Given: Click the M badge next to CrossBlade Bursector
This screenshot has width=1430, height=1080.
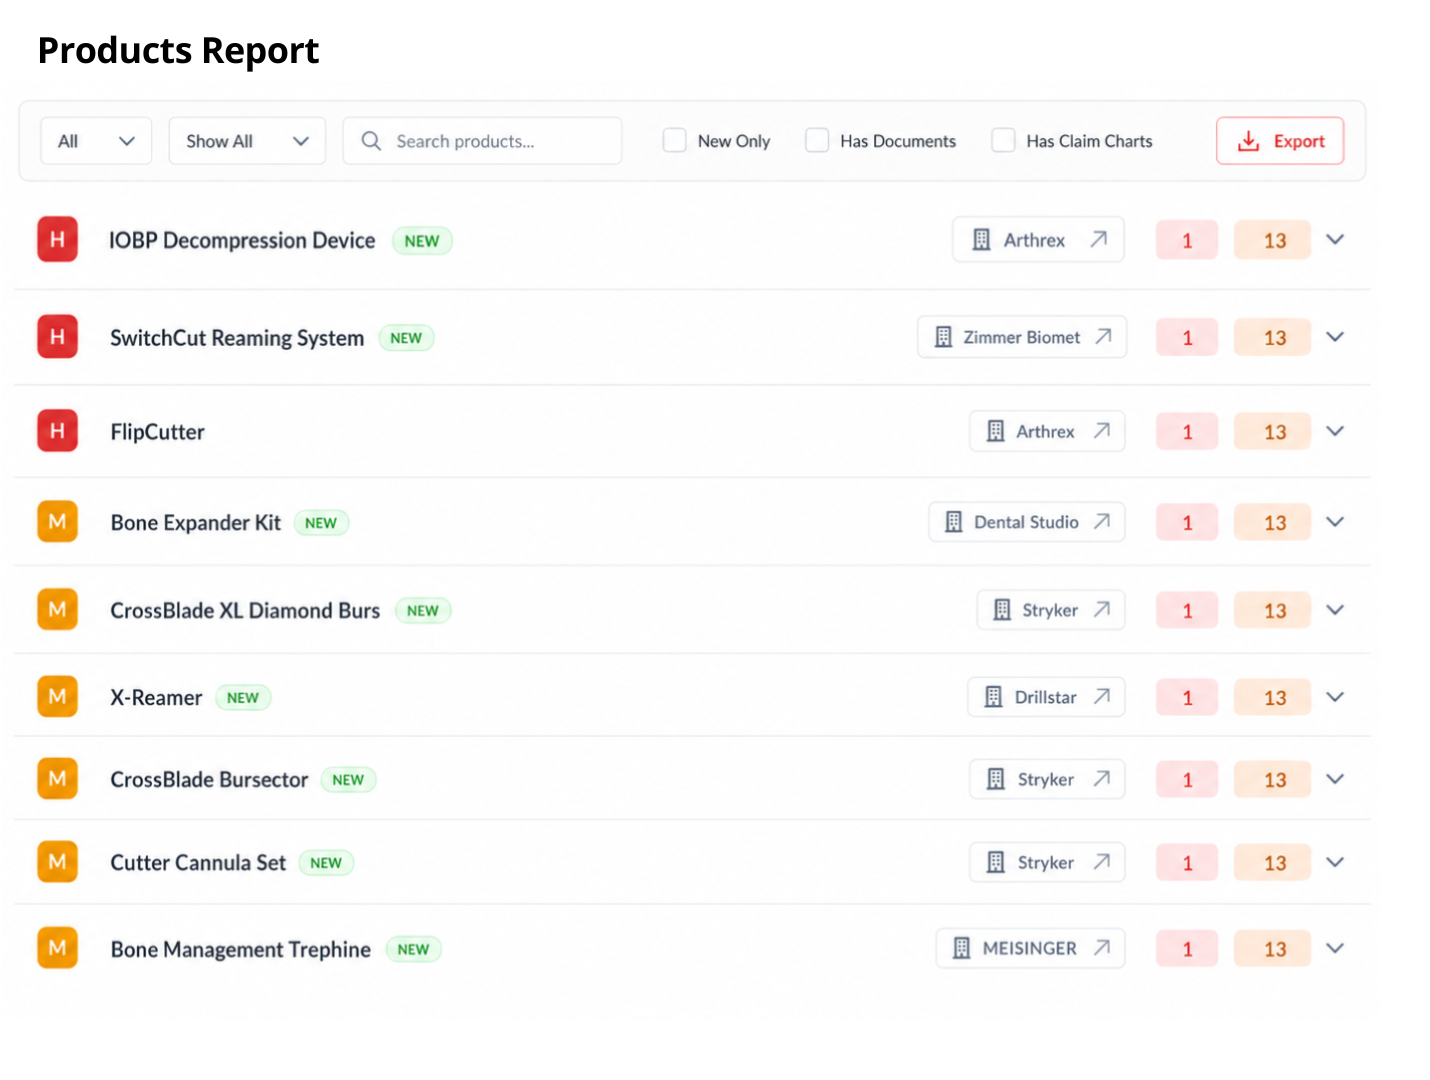Looking at the screenshot, I should click(x=57, y=779).
